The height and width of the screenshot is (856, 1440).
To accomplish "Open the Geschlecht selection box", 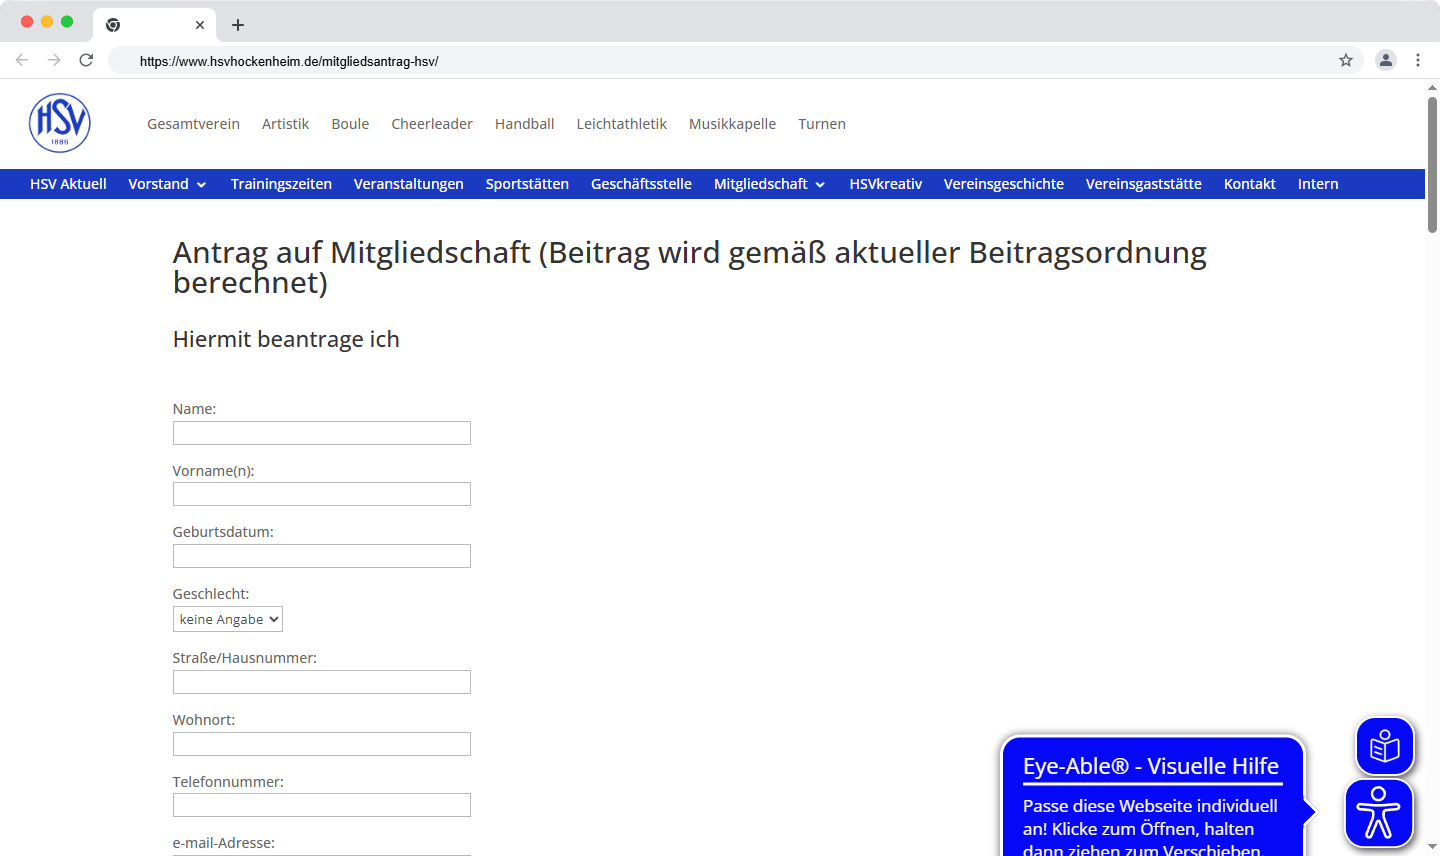I will 227,618.
